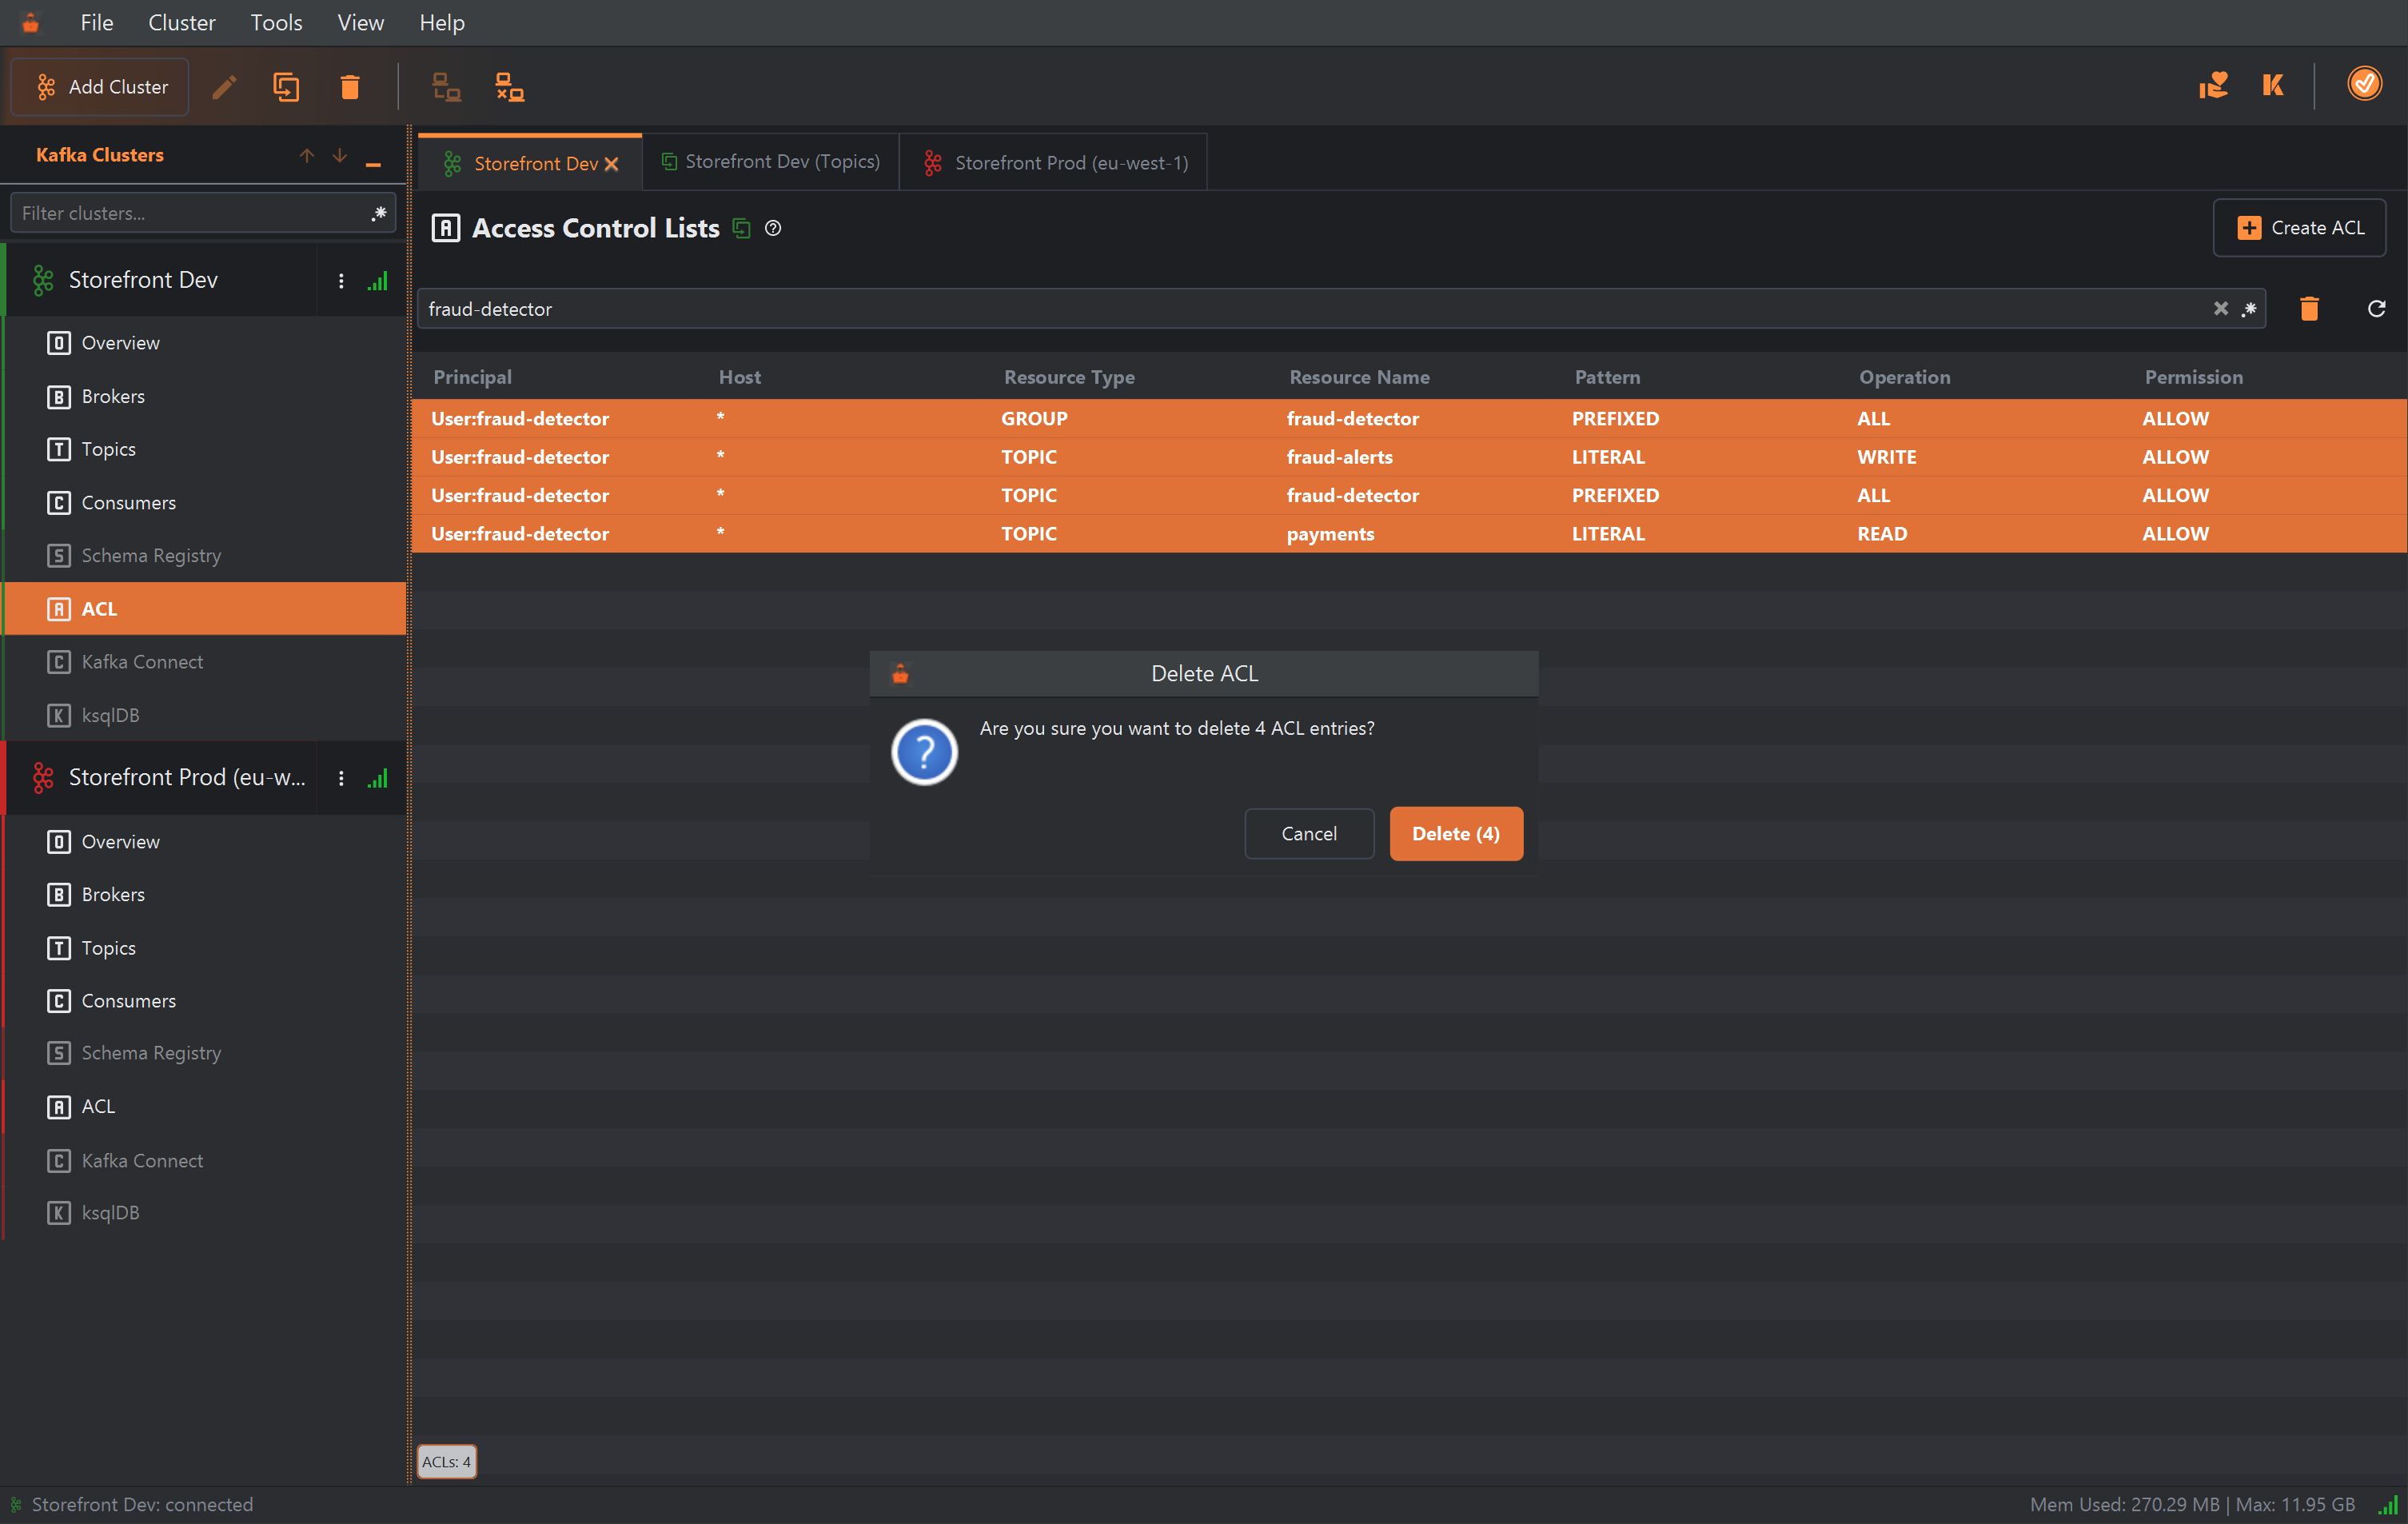2408x1524 pixels.
Task: Click the orange checkmark circle icon
Action: (2364, 84)
